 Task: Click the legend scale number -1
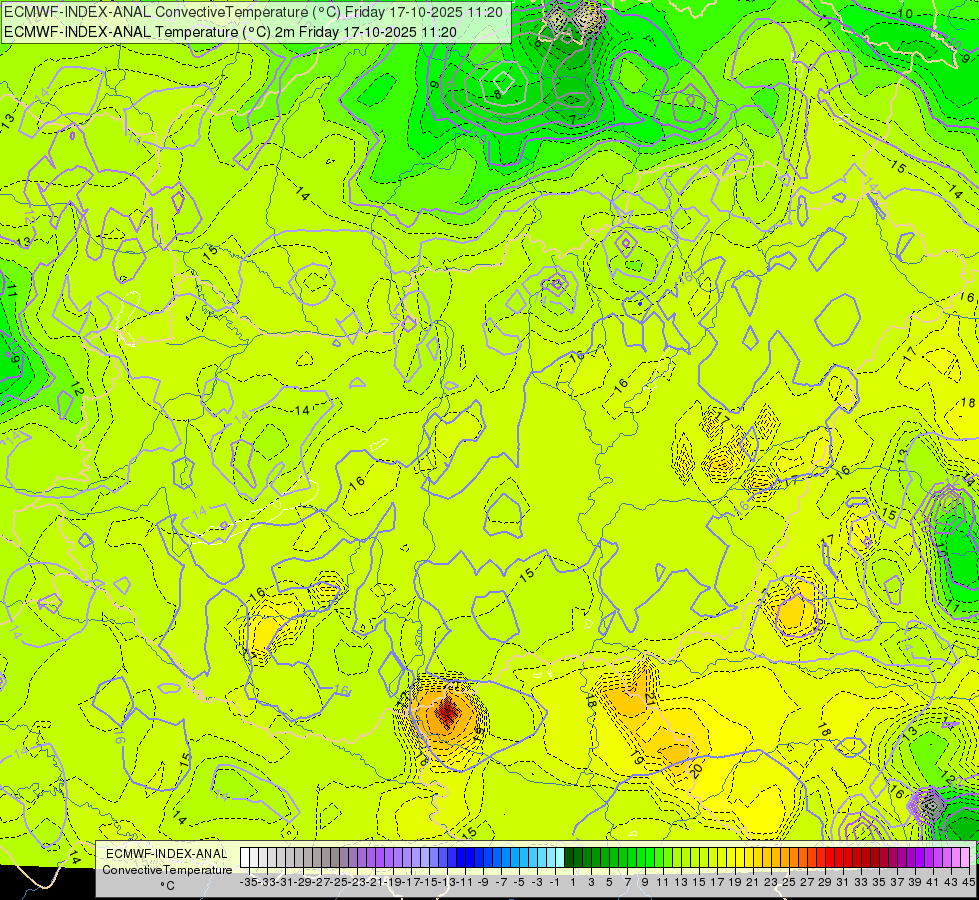click(x=556, y=882)
